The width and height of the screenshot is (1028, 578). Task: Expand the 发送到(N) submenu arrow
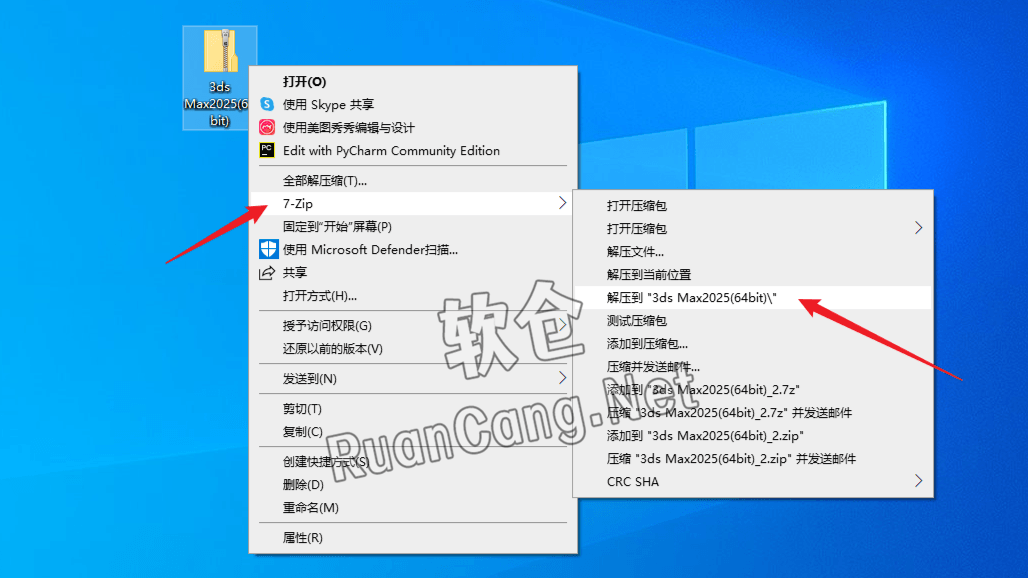(562, 378)
